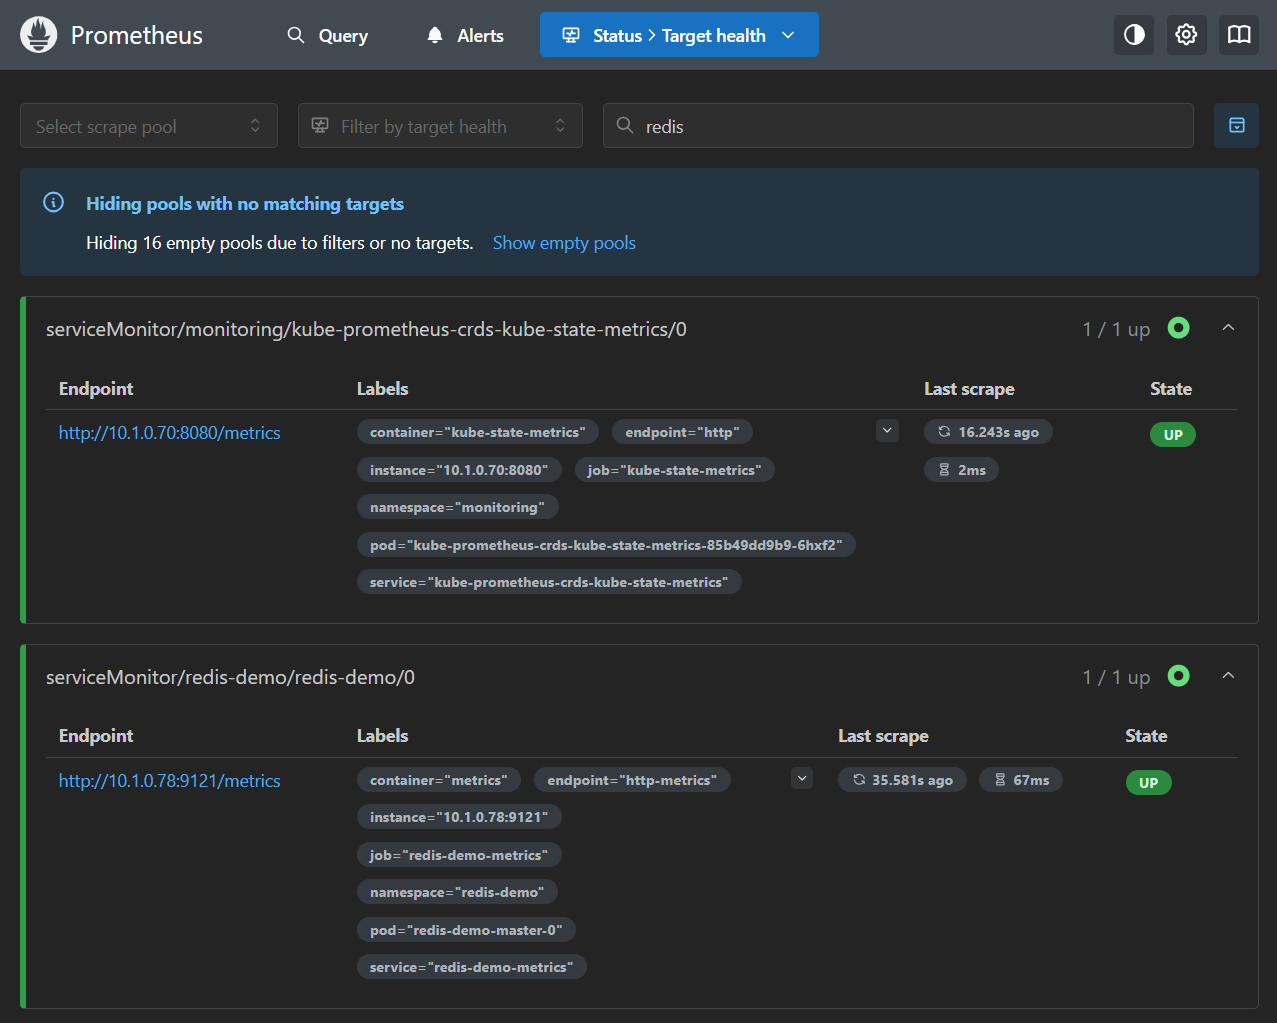Click the service="kube-prometheus-crds-kube-state-metrics" label
The image size is (1277, 1023).
point(549,582)
